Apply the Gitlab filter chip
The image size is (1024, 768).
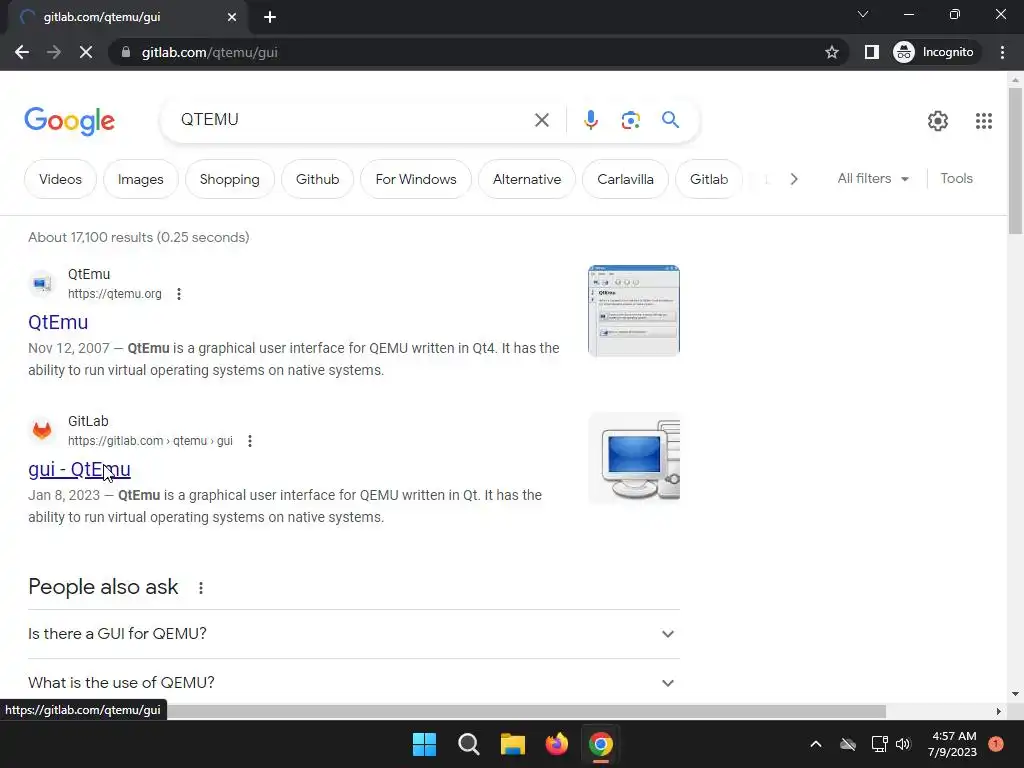pyautogui.click(x=709, y=179)
